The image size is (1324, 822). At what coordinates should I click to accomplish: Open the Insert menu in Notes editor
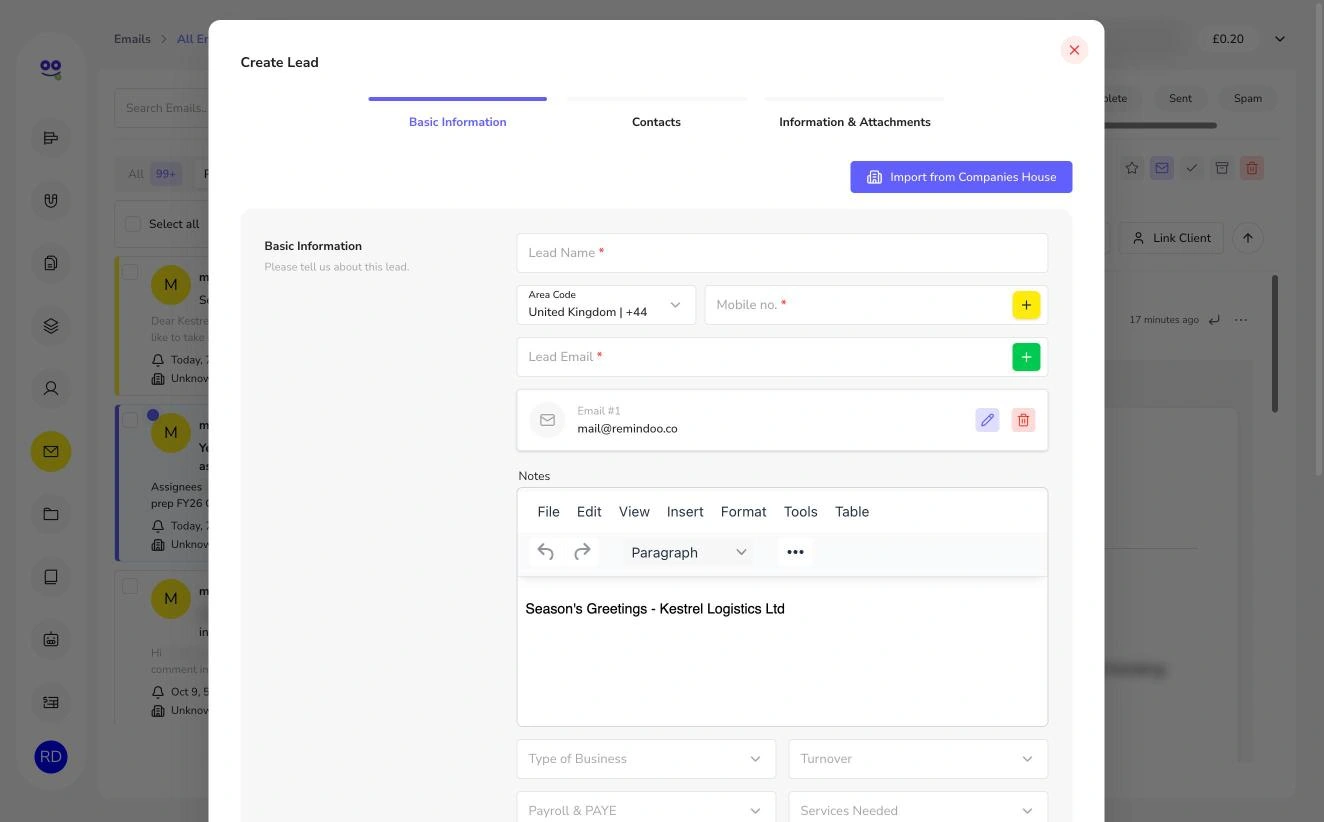click(x=685, y=512)
